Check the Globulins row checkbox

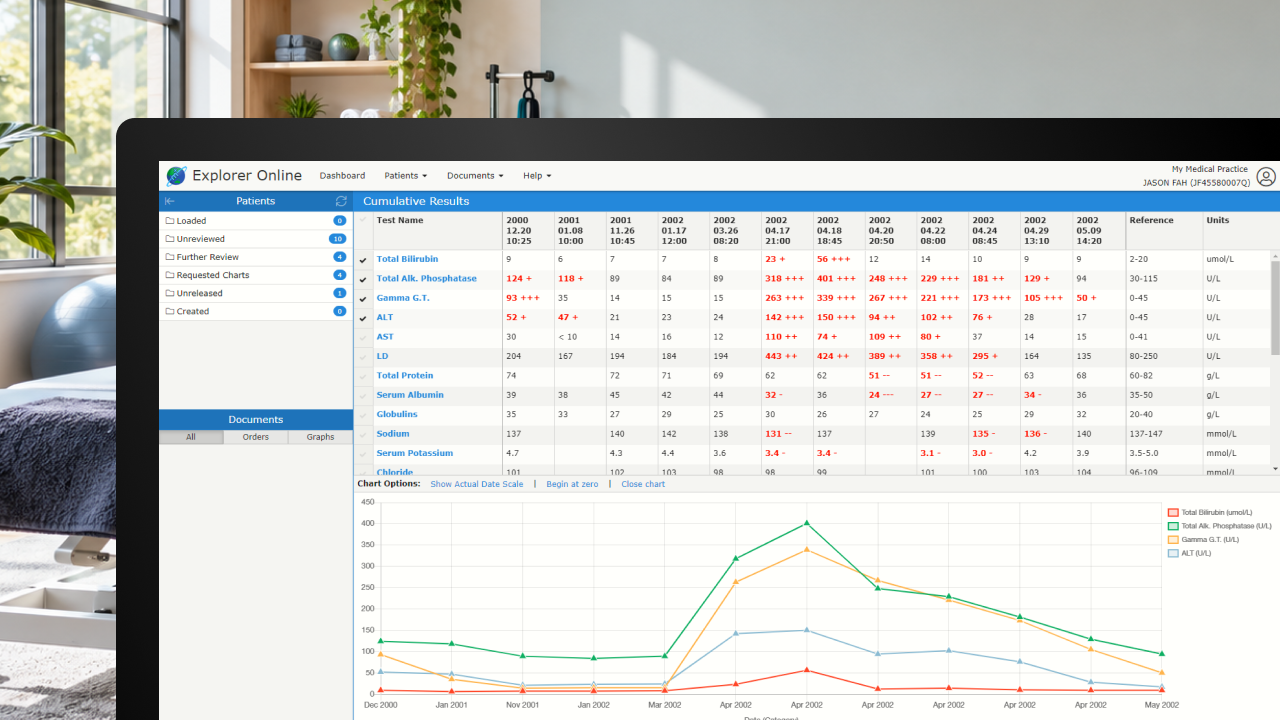[x=363, y=415]
